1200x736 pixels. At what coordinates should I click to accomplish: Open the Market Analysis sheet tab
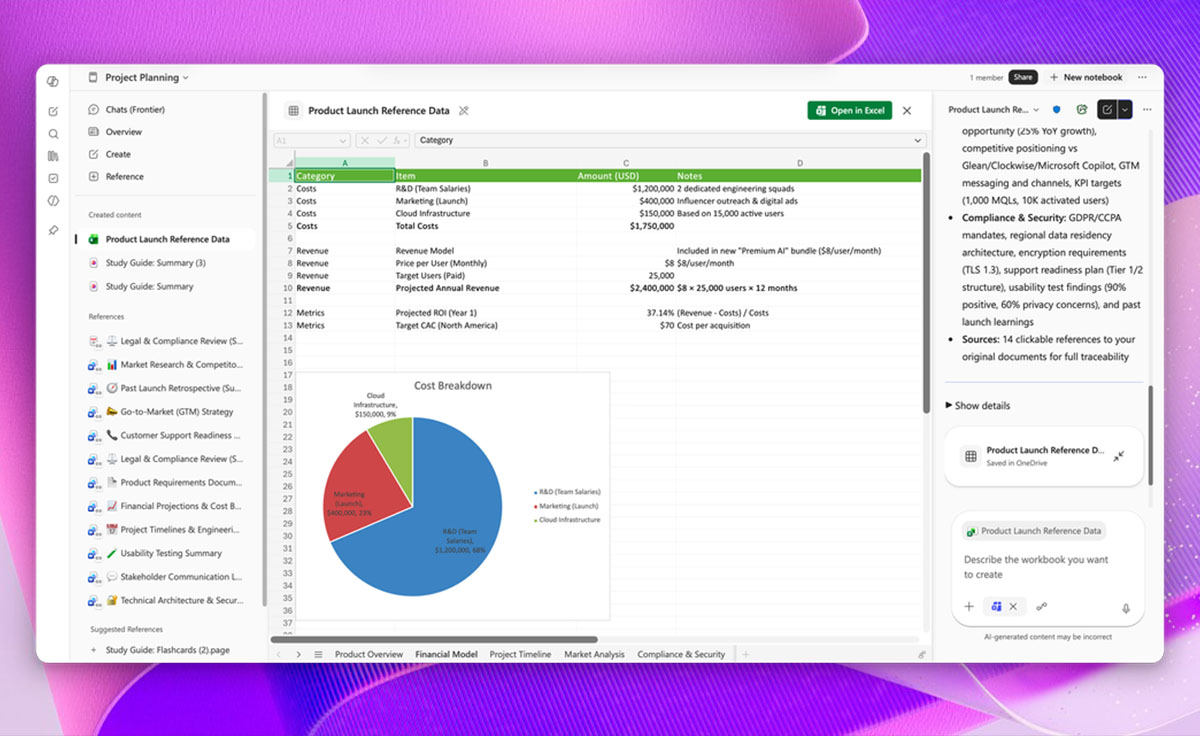tap(594, 654)
